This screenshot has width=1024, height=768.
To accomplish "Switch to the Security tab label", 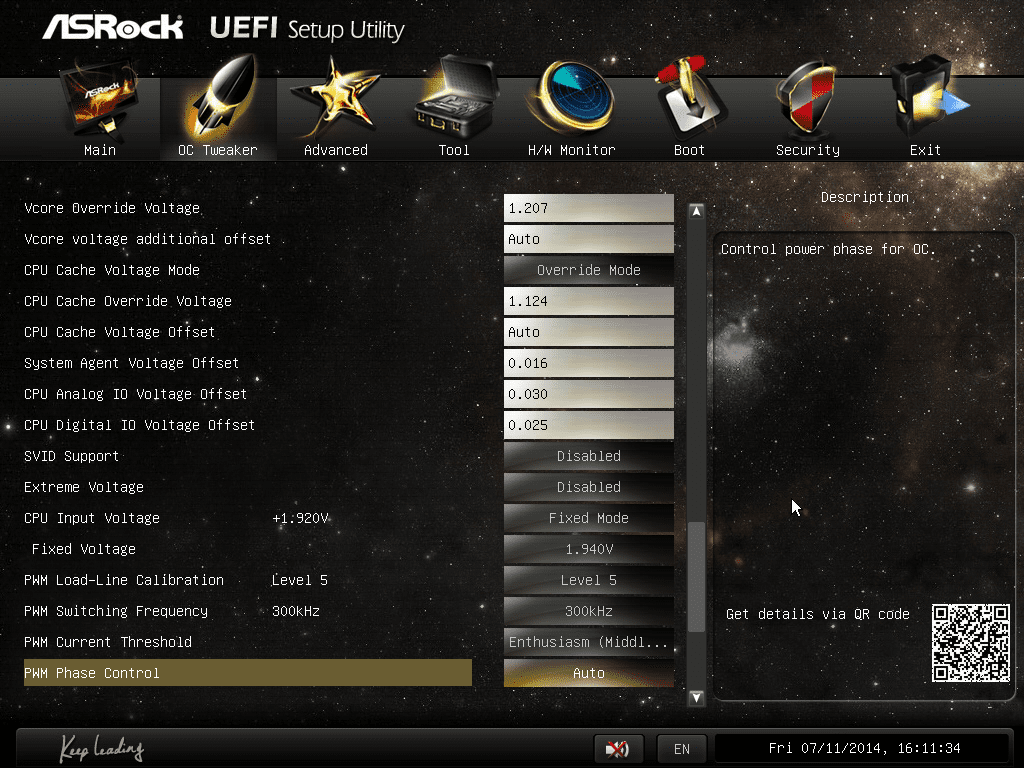I will (x=808, y=150).
